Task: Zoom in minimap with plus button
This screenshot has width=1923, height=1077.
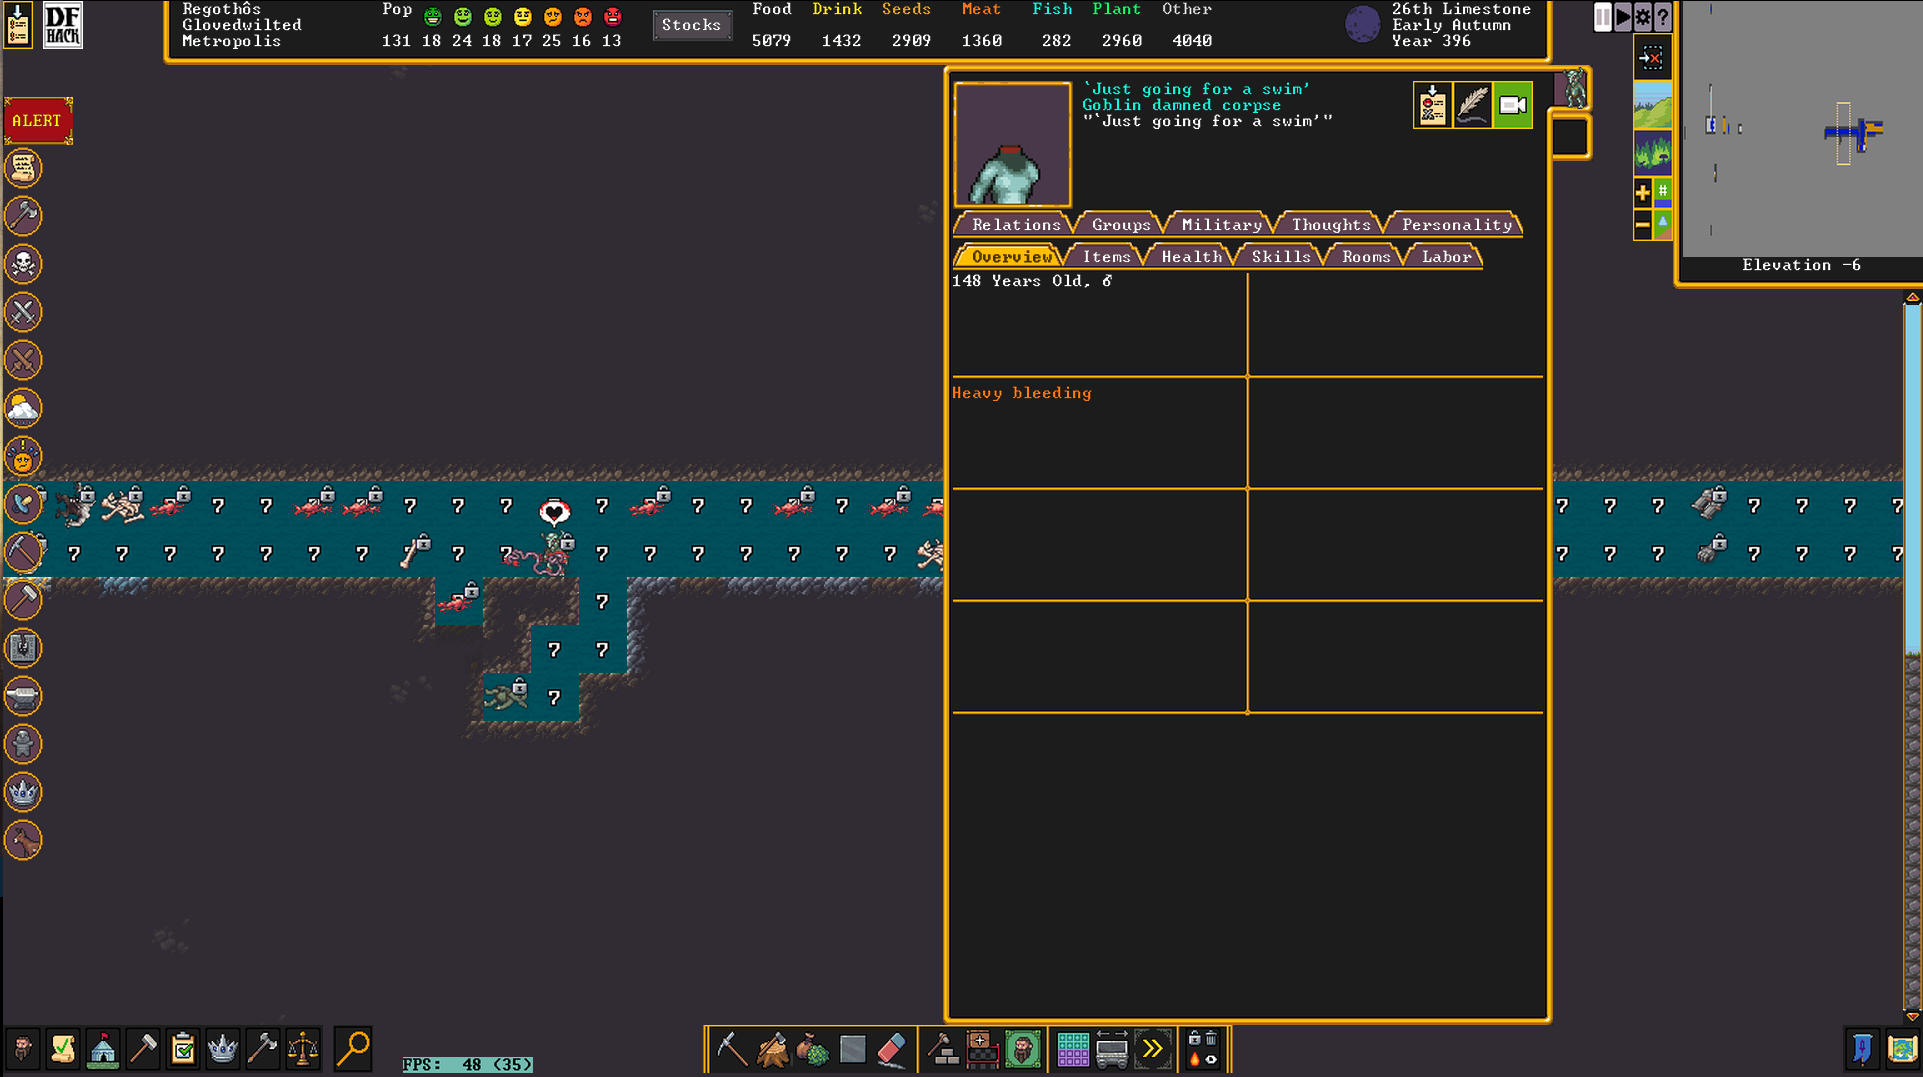Action: point(1642,192)
